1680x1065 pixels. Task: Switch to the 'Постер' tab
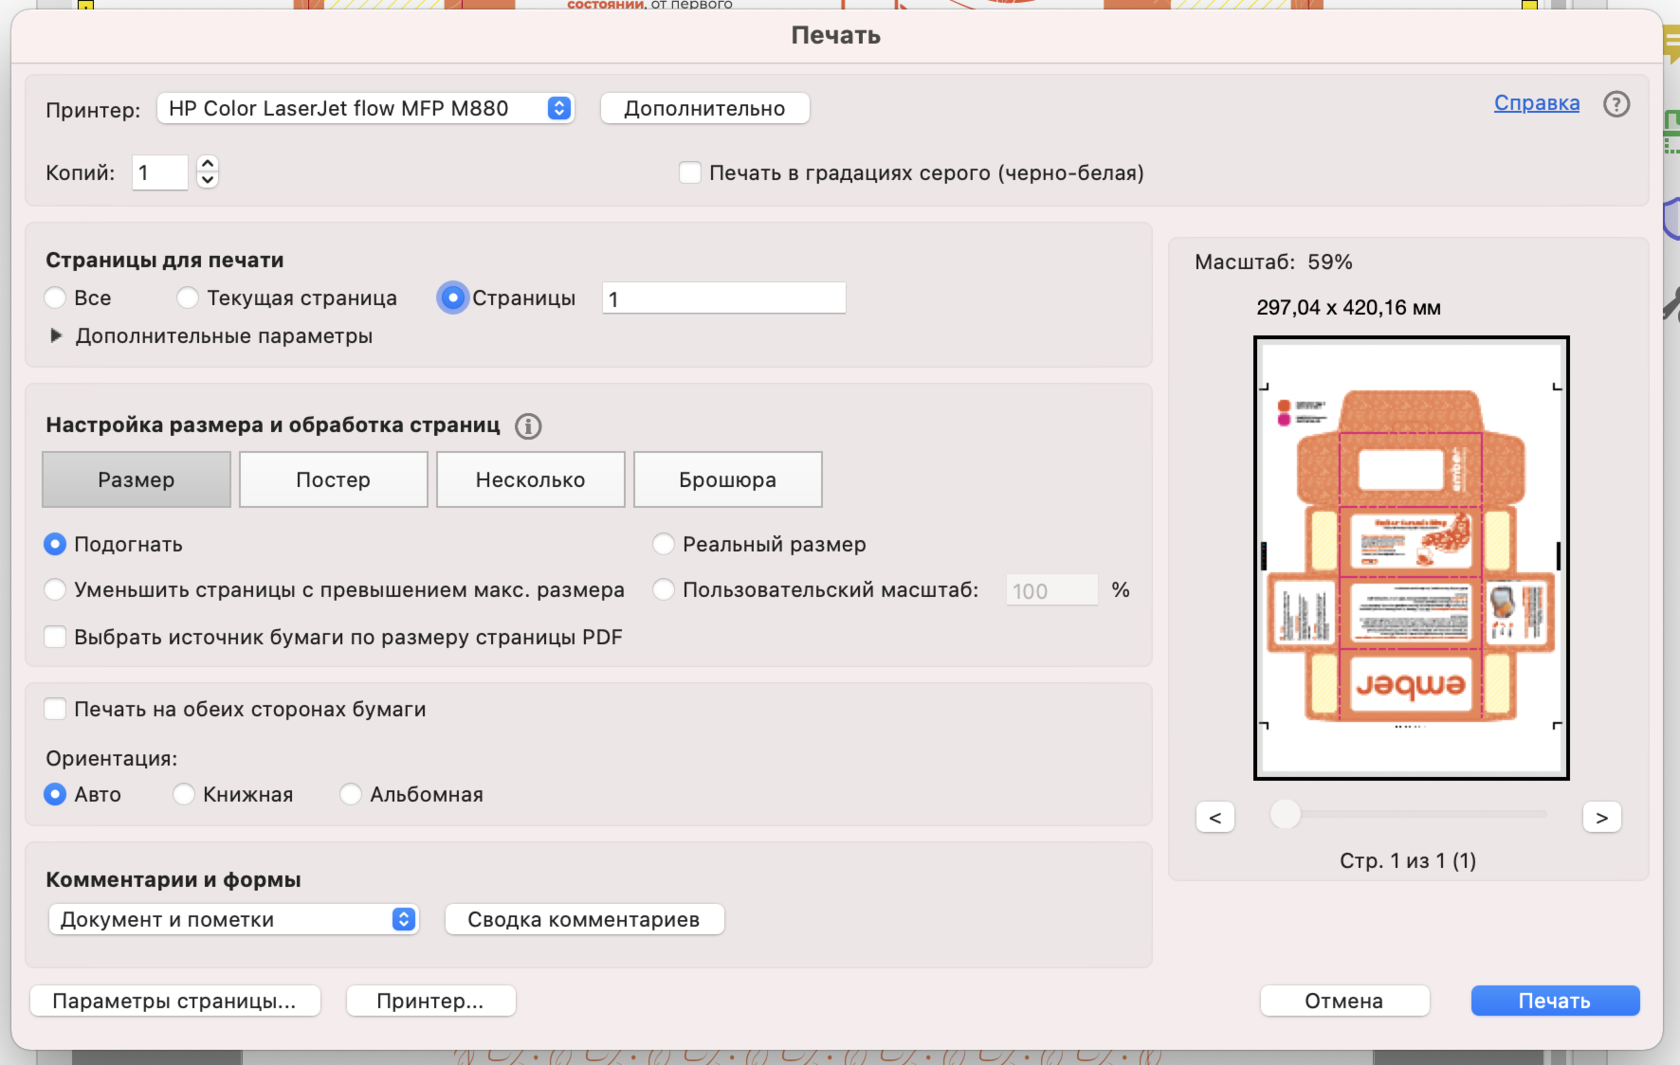pyautogui.click(x=333, y=480)
